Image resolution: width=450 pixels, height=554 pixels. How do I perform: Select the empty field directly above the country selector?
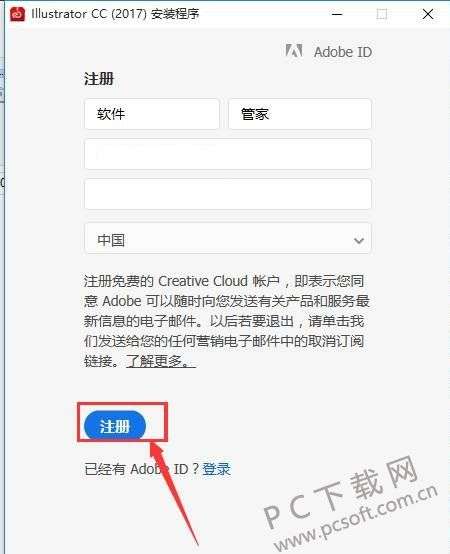click(x=228, y=194)
